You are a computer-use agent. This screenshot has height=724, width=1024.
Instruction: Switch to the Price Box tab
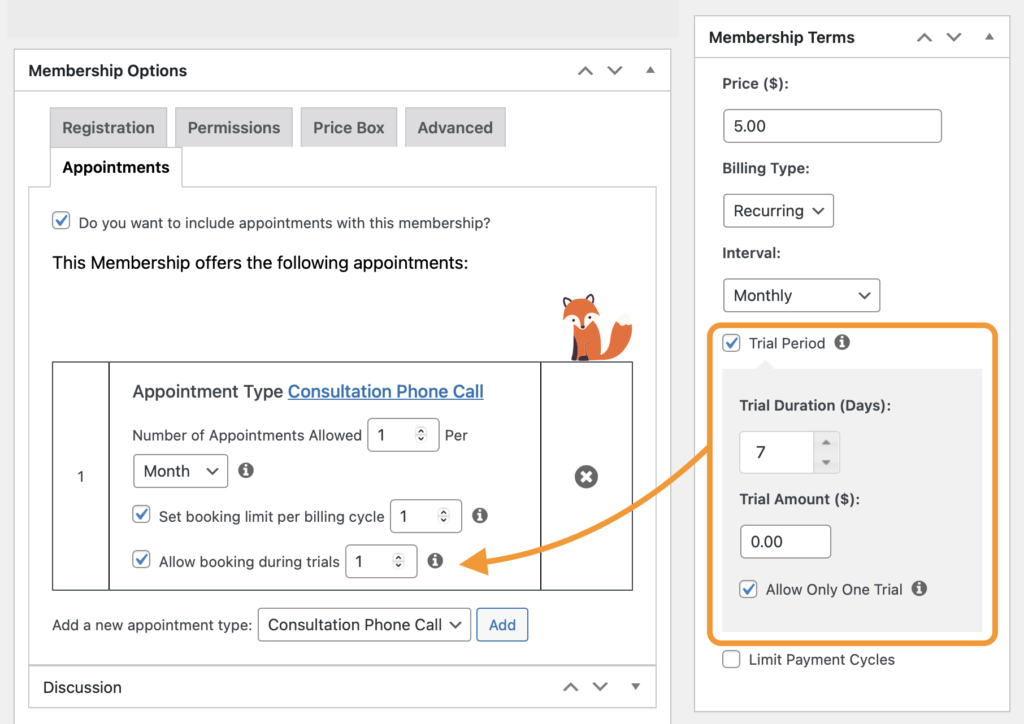pyautogui.click(x=349, y=127)
